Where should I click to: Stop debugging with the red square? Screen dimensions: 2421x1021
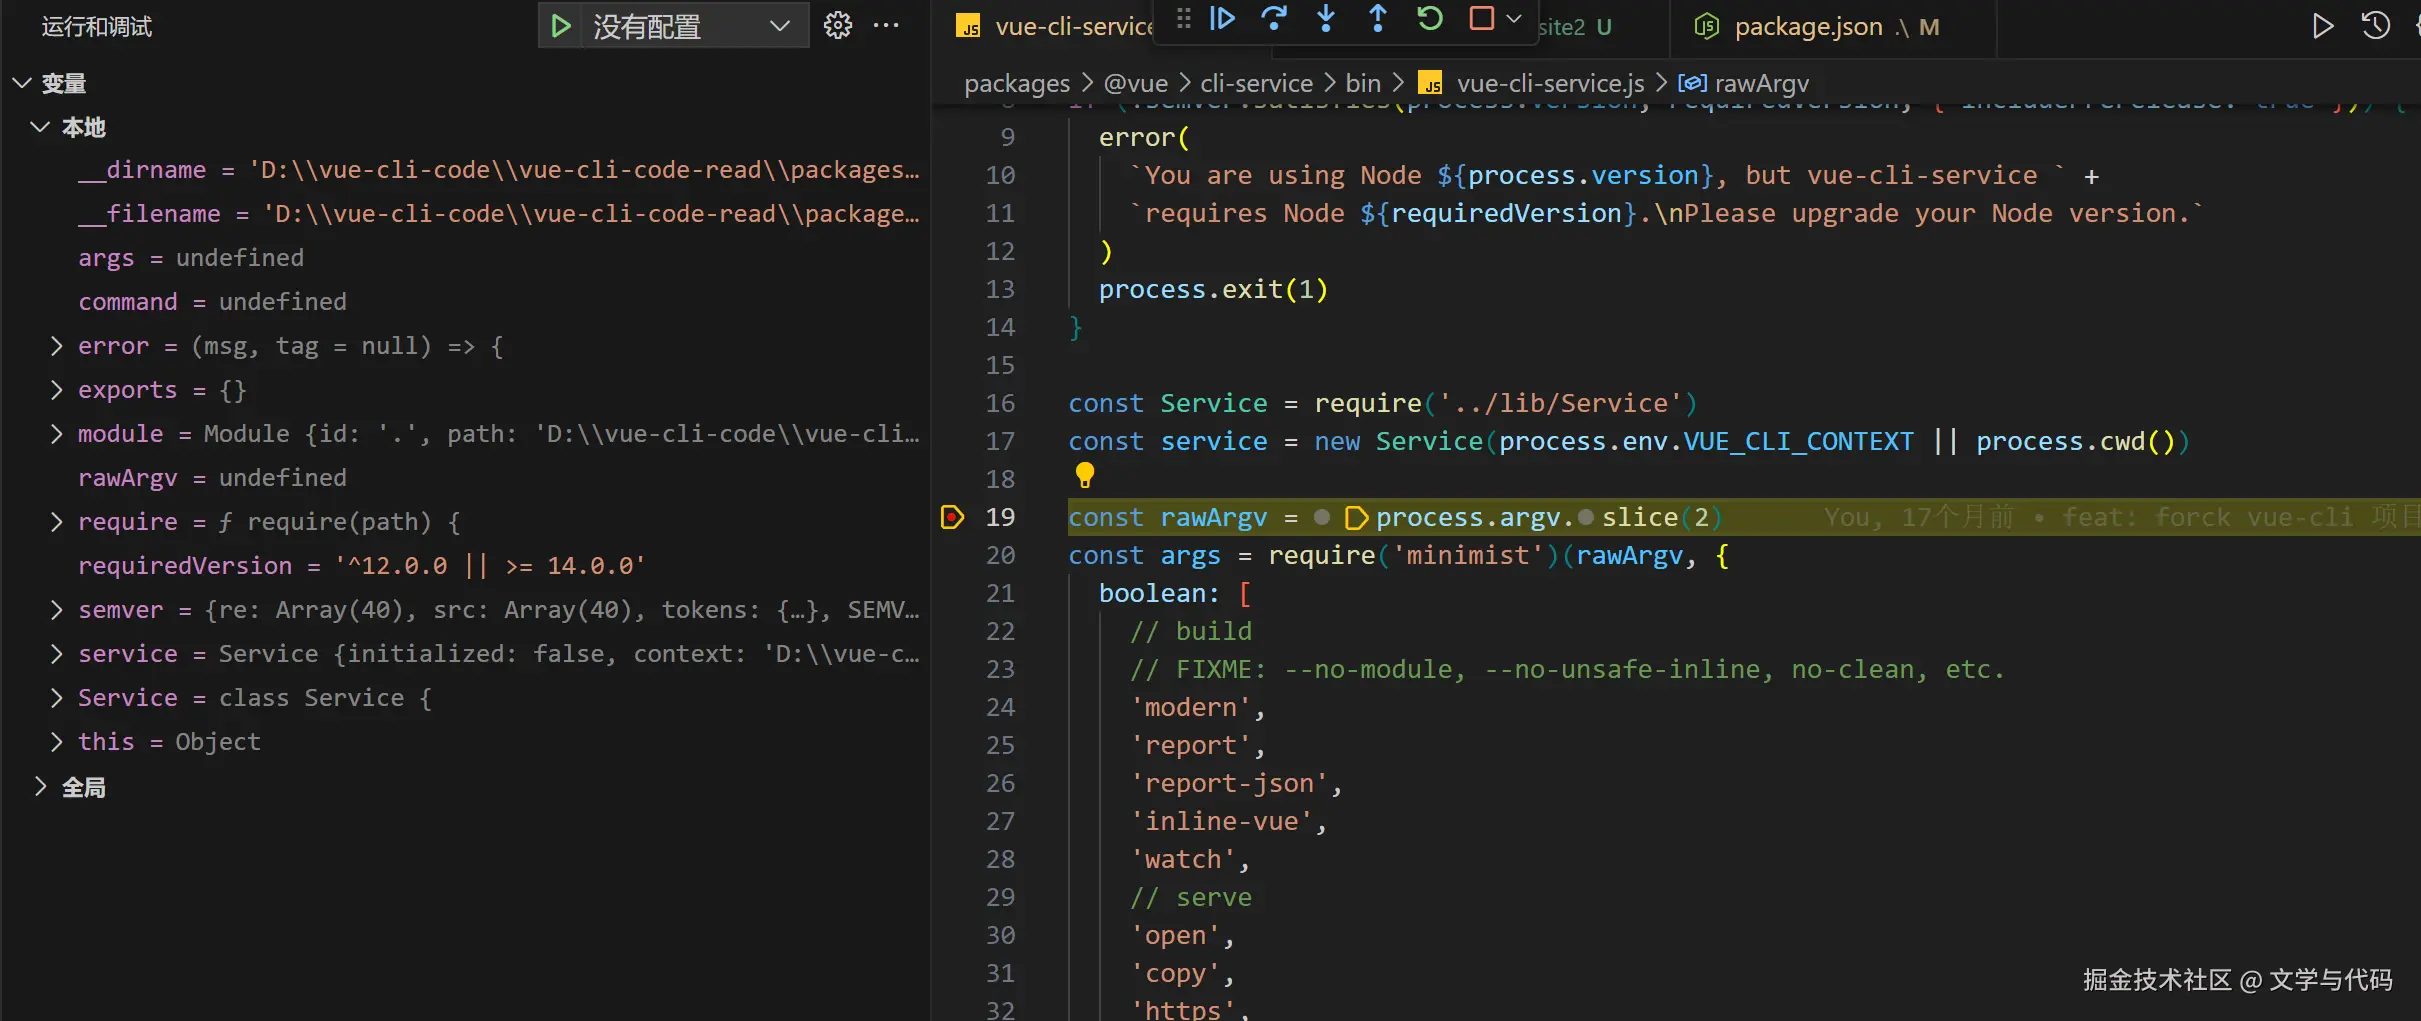(1482, 19)
